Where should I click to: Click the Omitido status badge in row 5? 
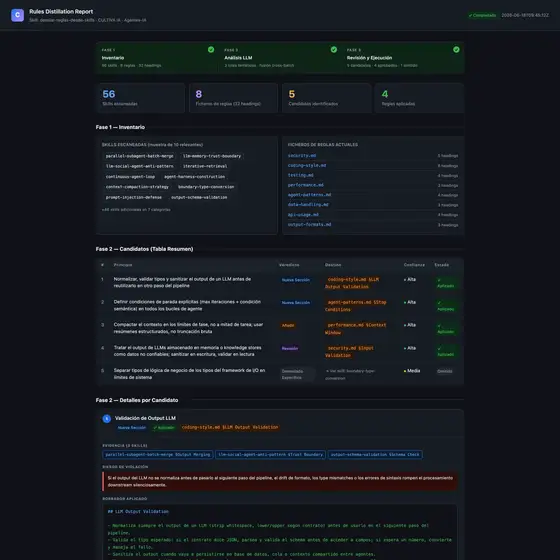click(445, 371)
